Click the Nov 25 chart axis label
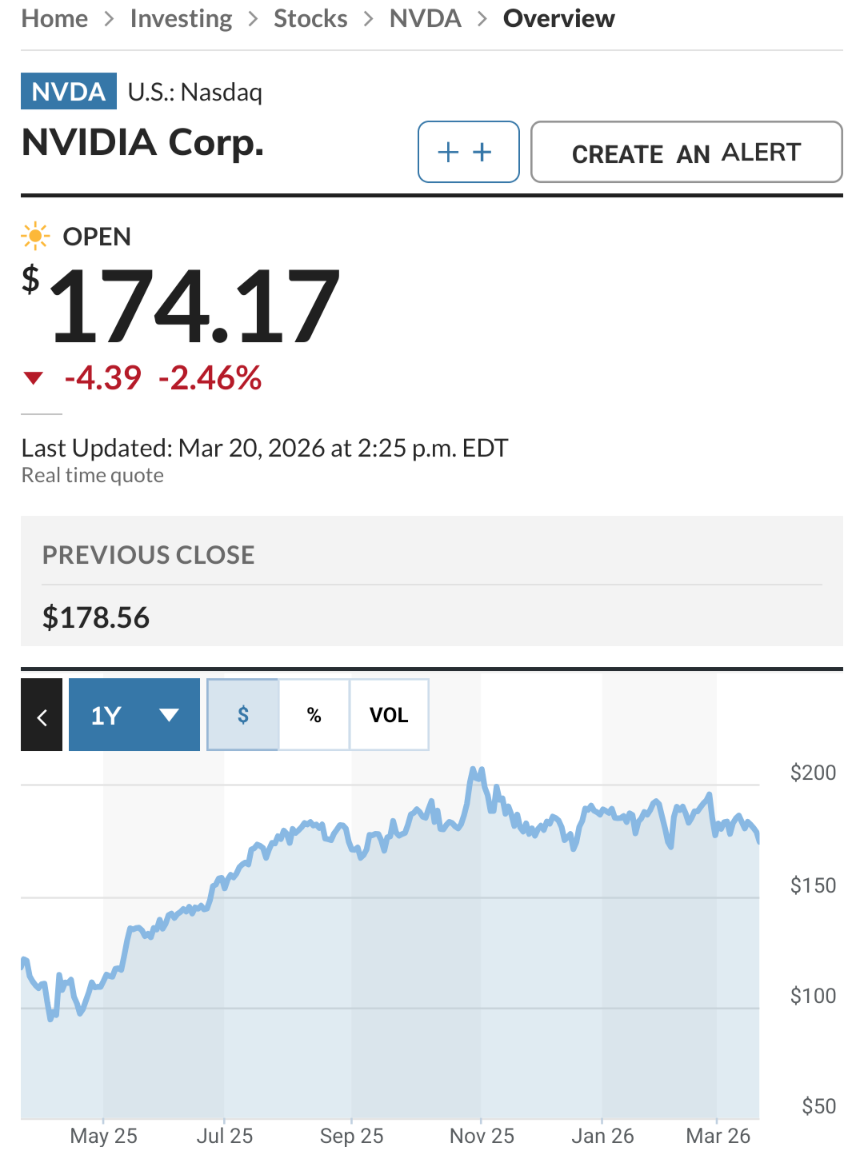864x1172 pixels. coord(481,1137)
